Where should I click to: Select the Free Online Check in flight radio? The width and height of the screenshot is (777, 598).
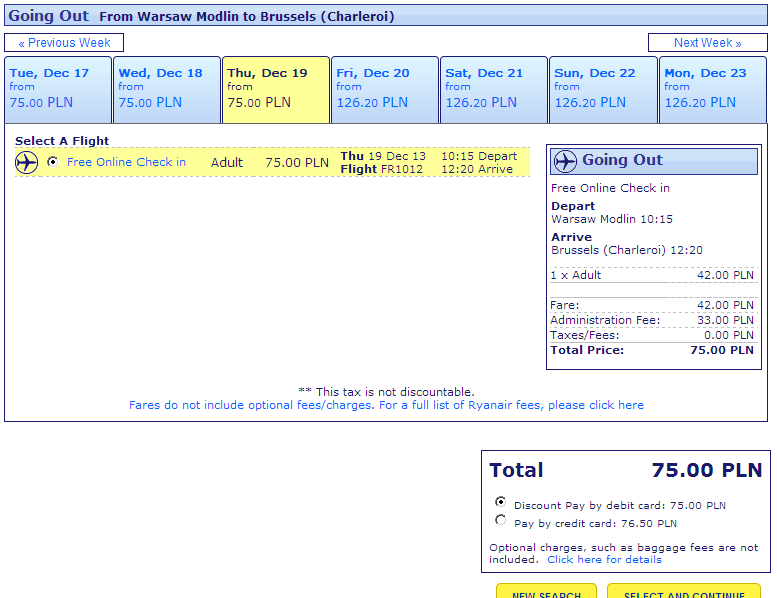(x=53, y=162)
